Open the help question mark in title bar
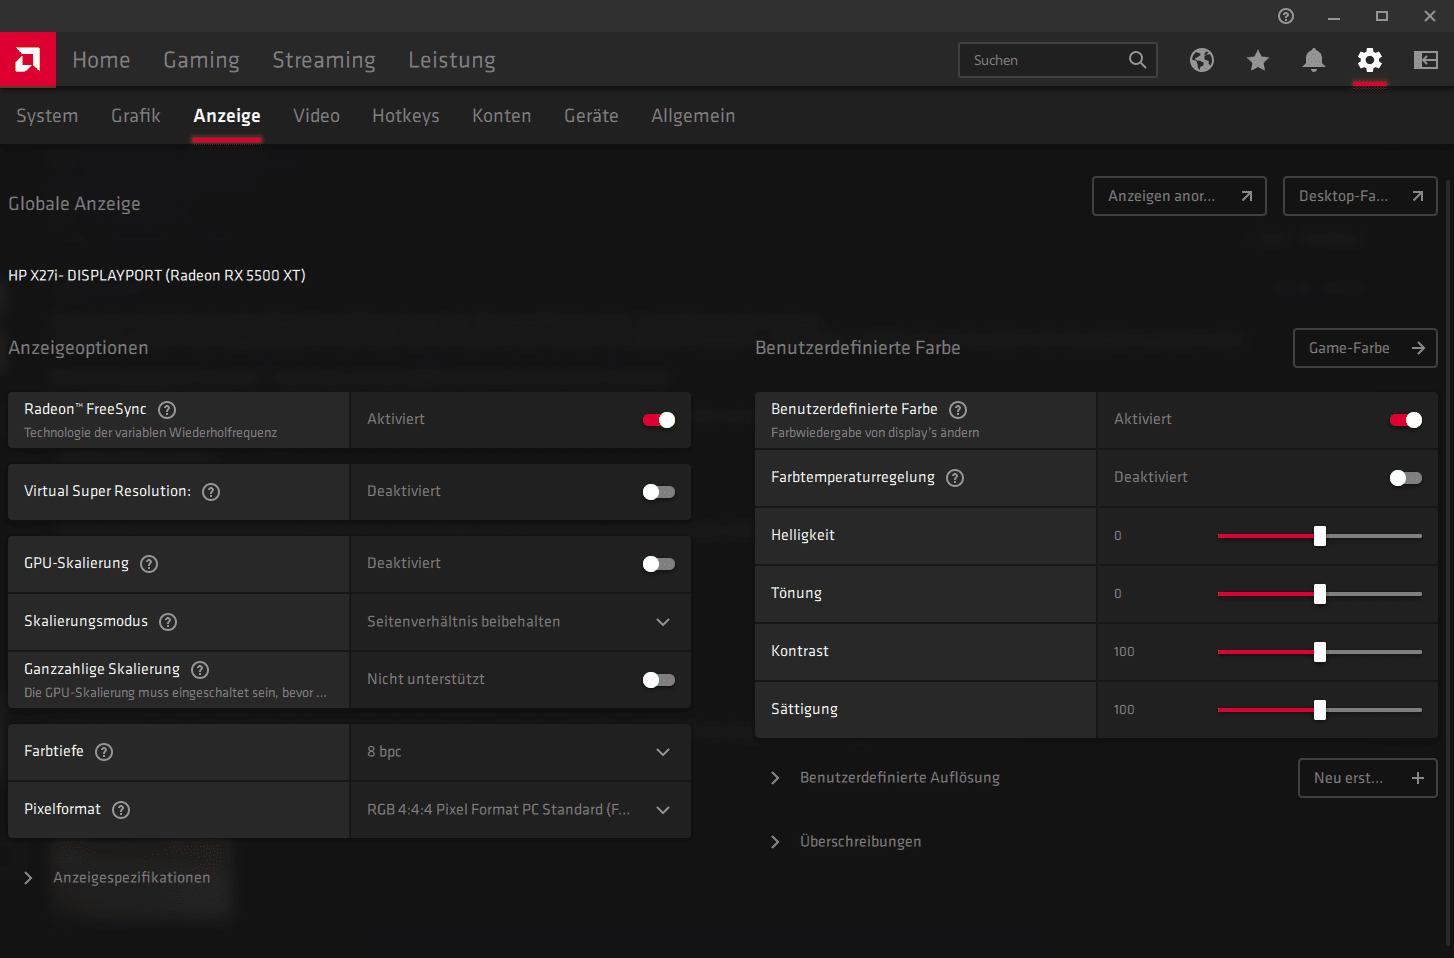The height and width of the screenshot is (958, 1454). 1286,16
